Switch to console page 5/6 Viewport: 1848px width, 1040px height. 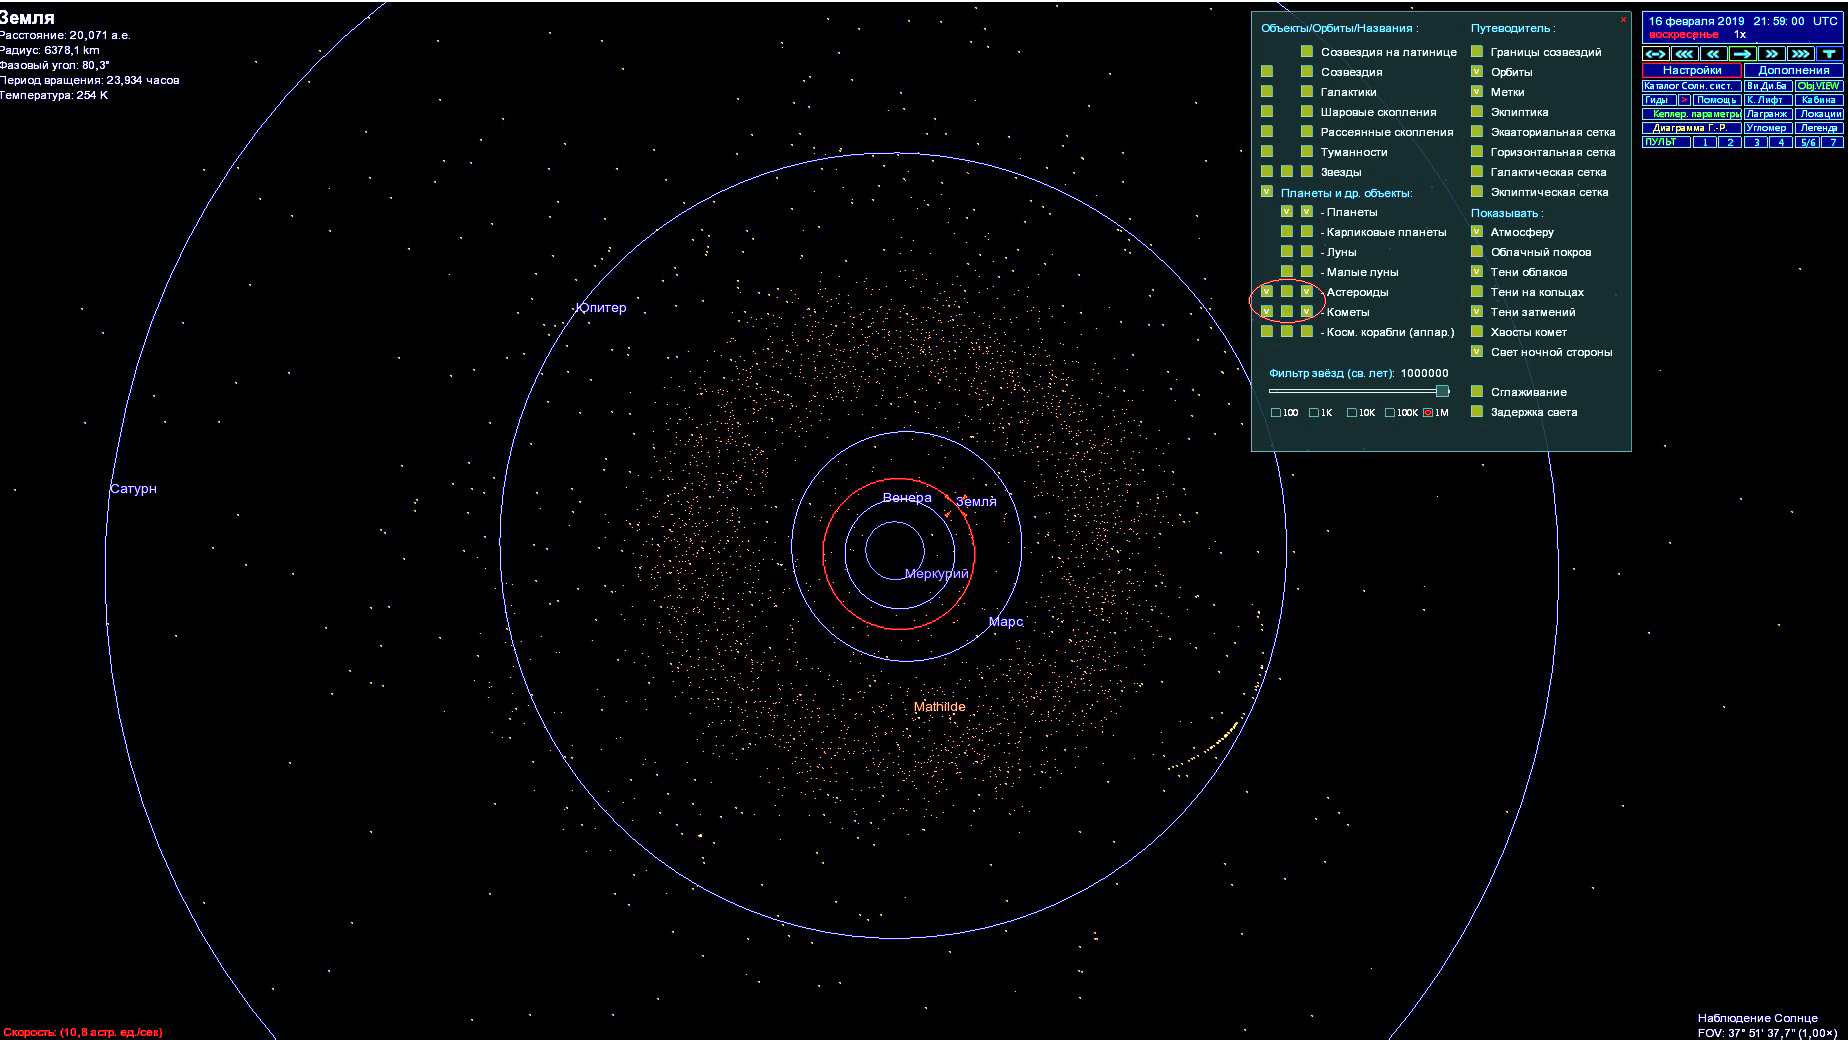1807,142
